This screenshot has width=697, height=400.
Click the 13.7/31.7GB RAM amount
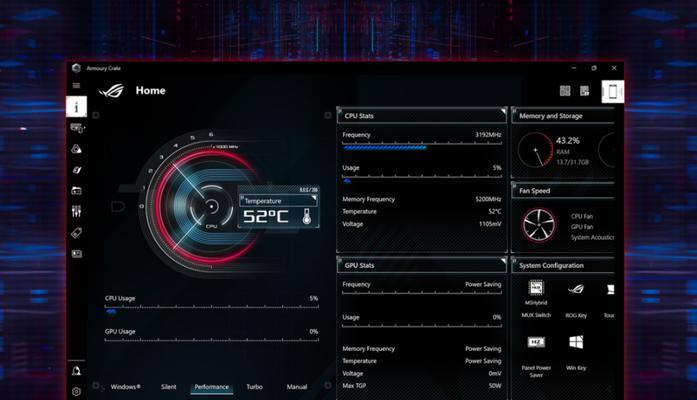pos(573,162)
